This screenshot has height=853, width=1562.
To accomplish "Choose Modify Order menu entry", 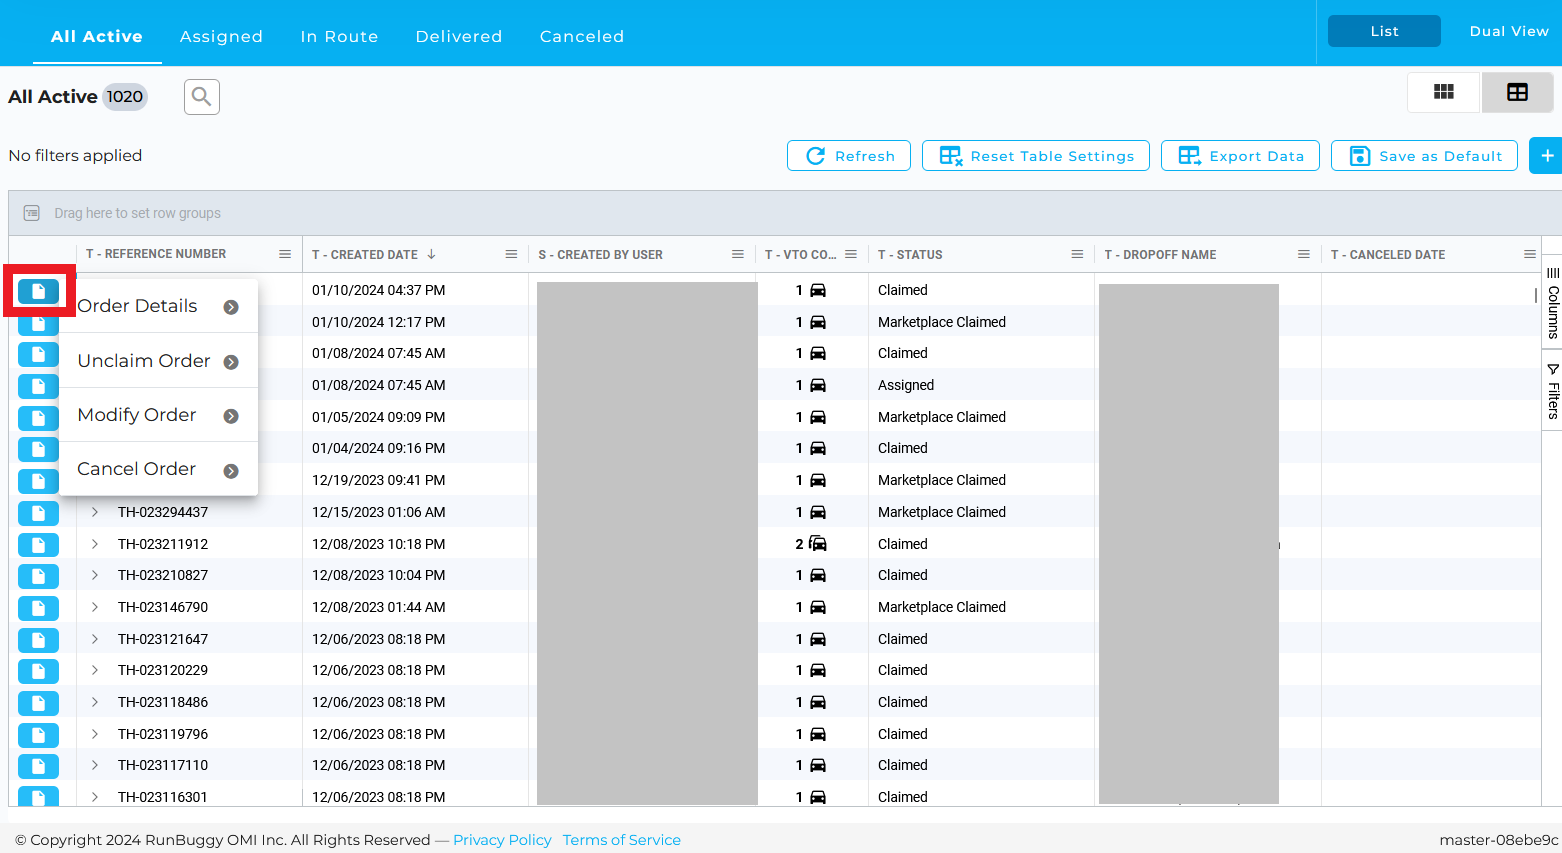I will point(158,415).
